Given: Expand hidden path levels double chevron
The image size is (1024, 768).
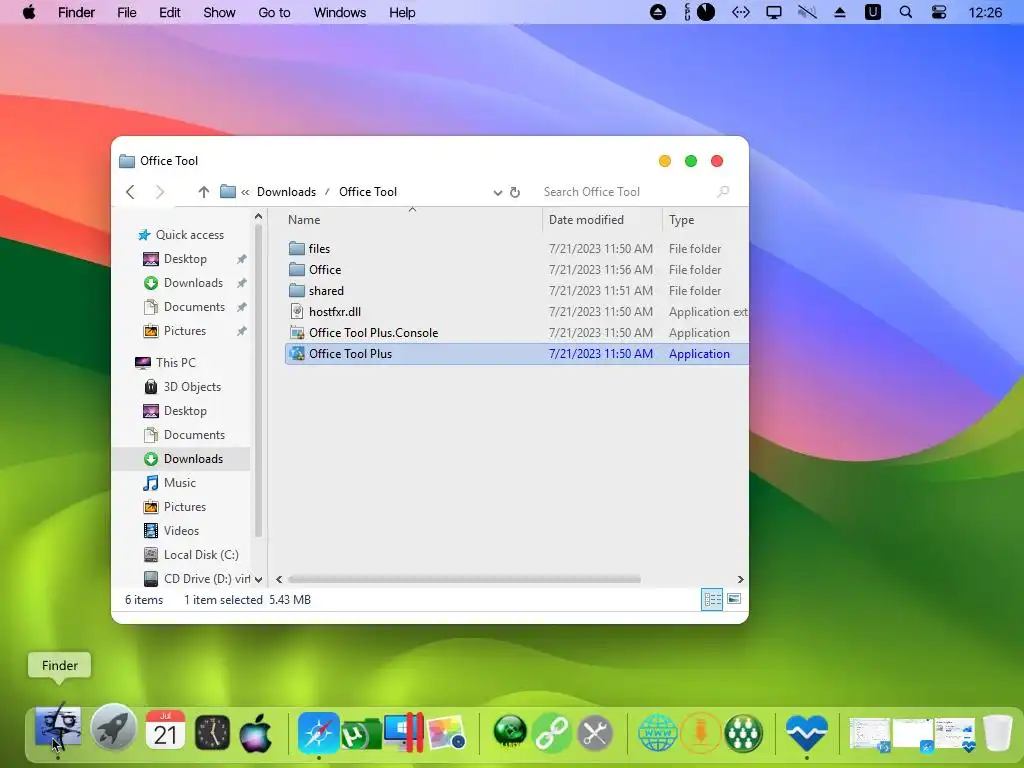Looking at the screenshot, I should 246,192.
